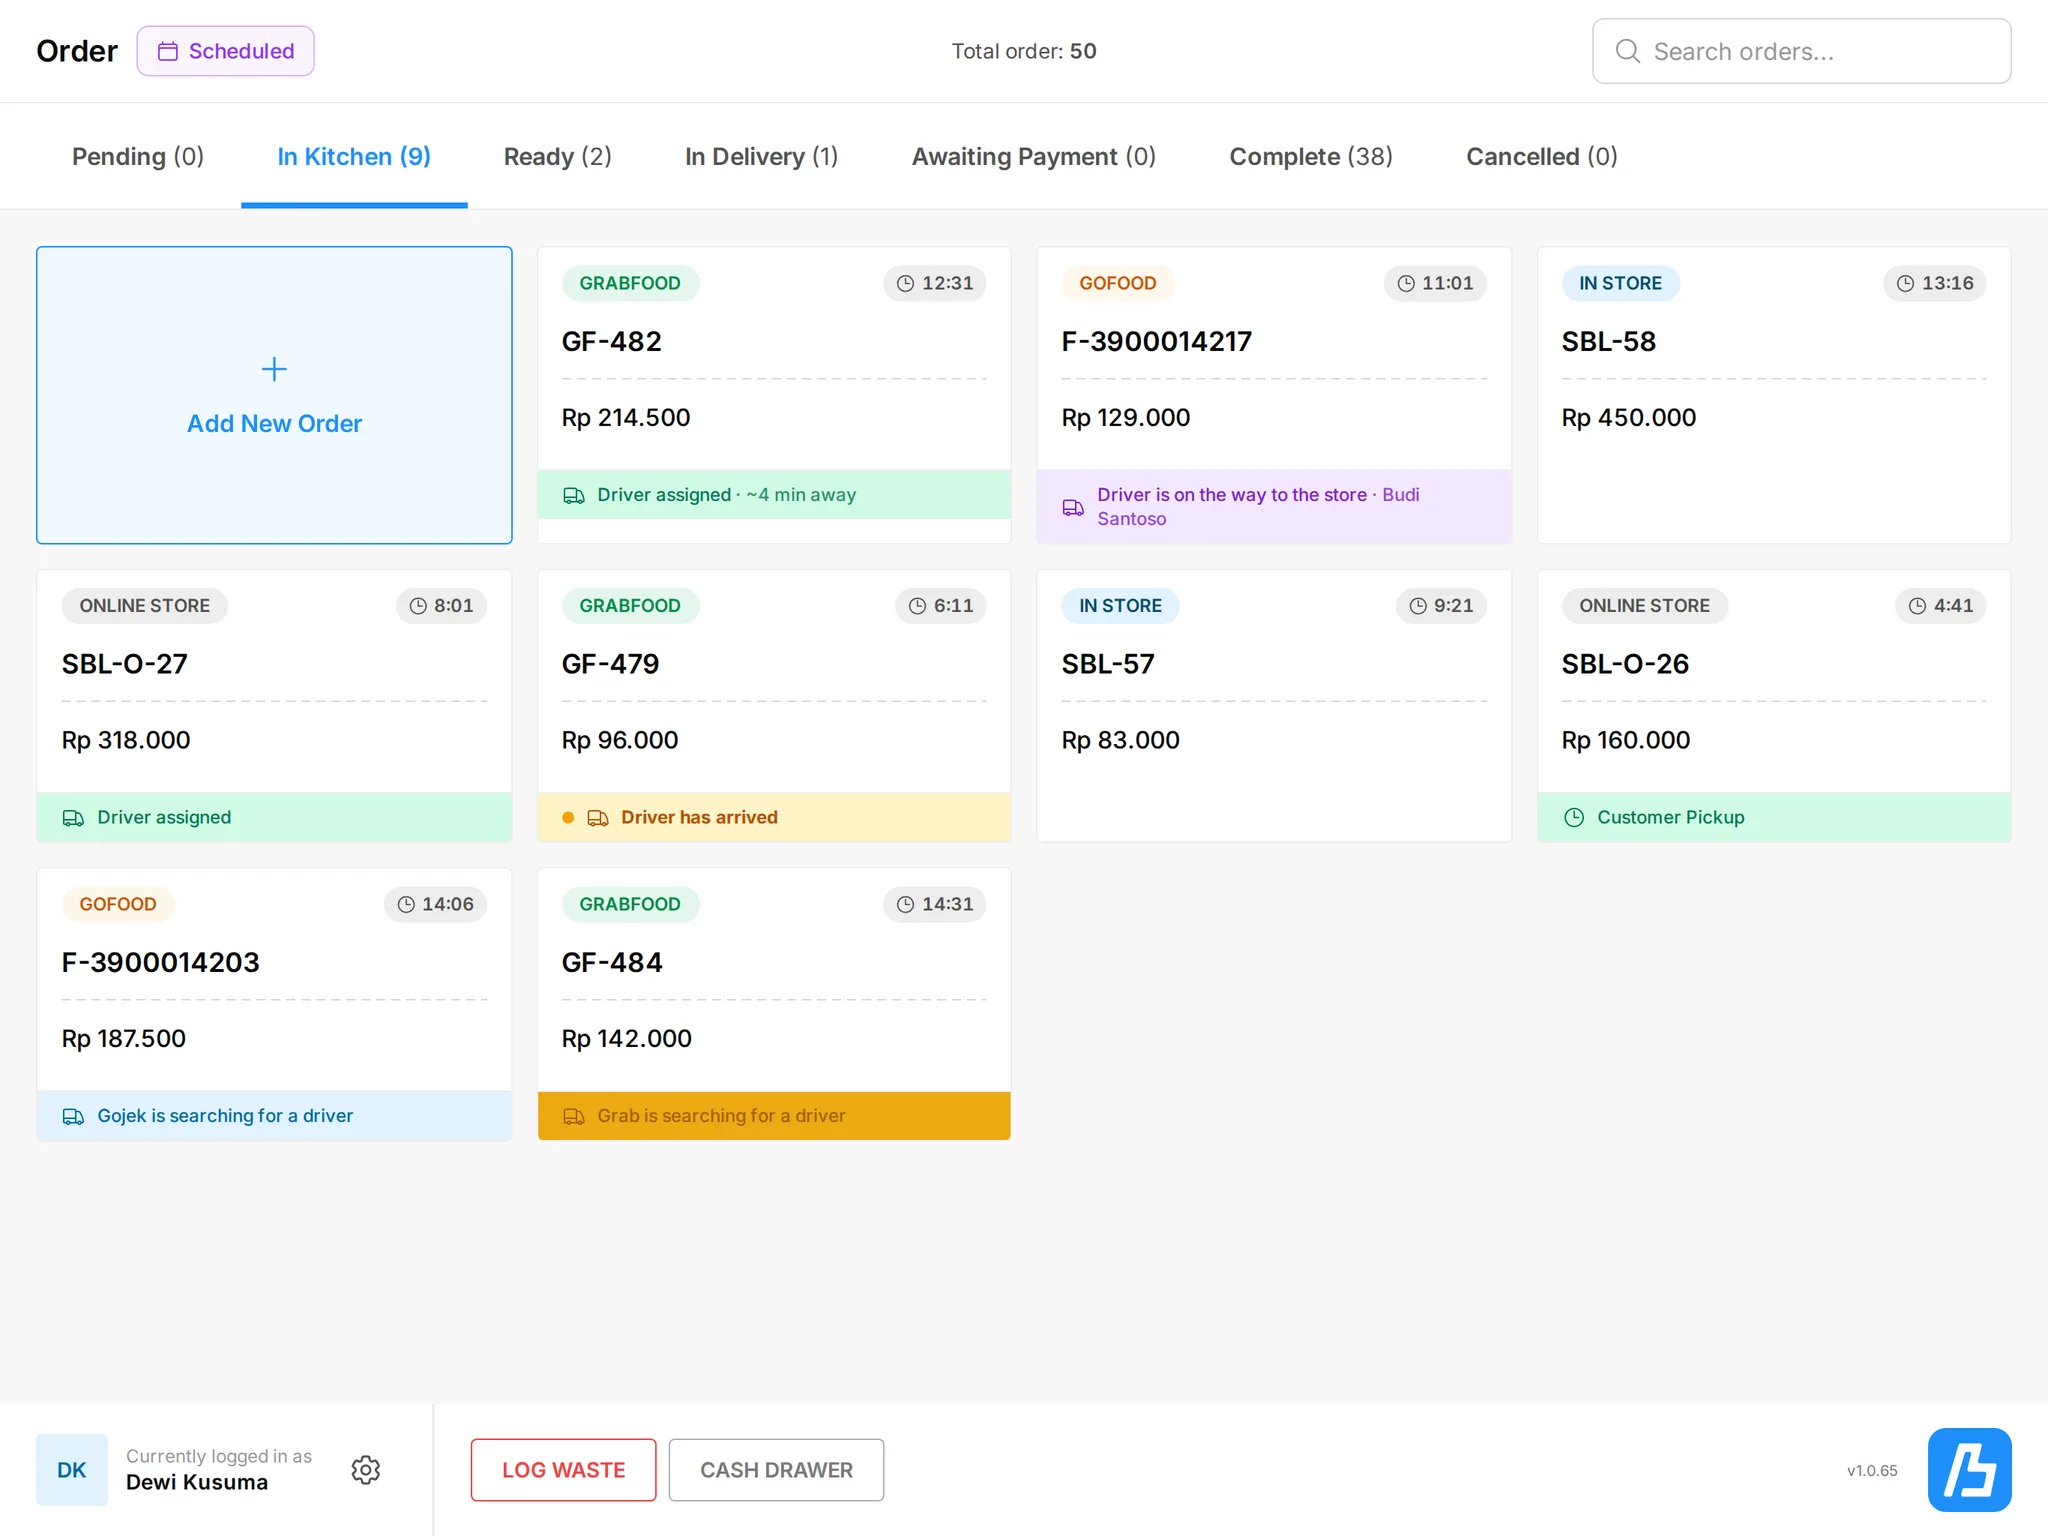Open order card F-3900014217
Image resolution: width=2048 pixels, height=1536 pixels.
(x=1274, y=395)
